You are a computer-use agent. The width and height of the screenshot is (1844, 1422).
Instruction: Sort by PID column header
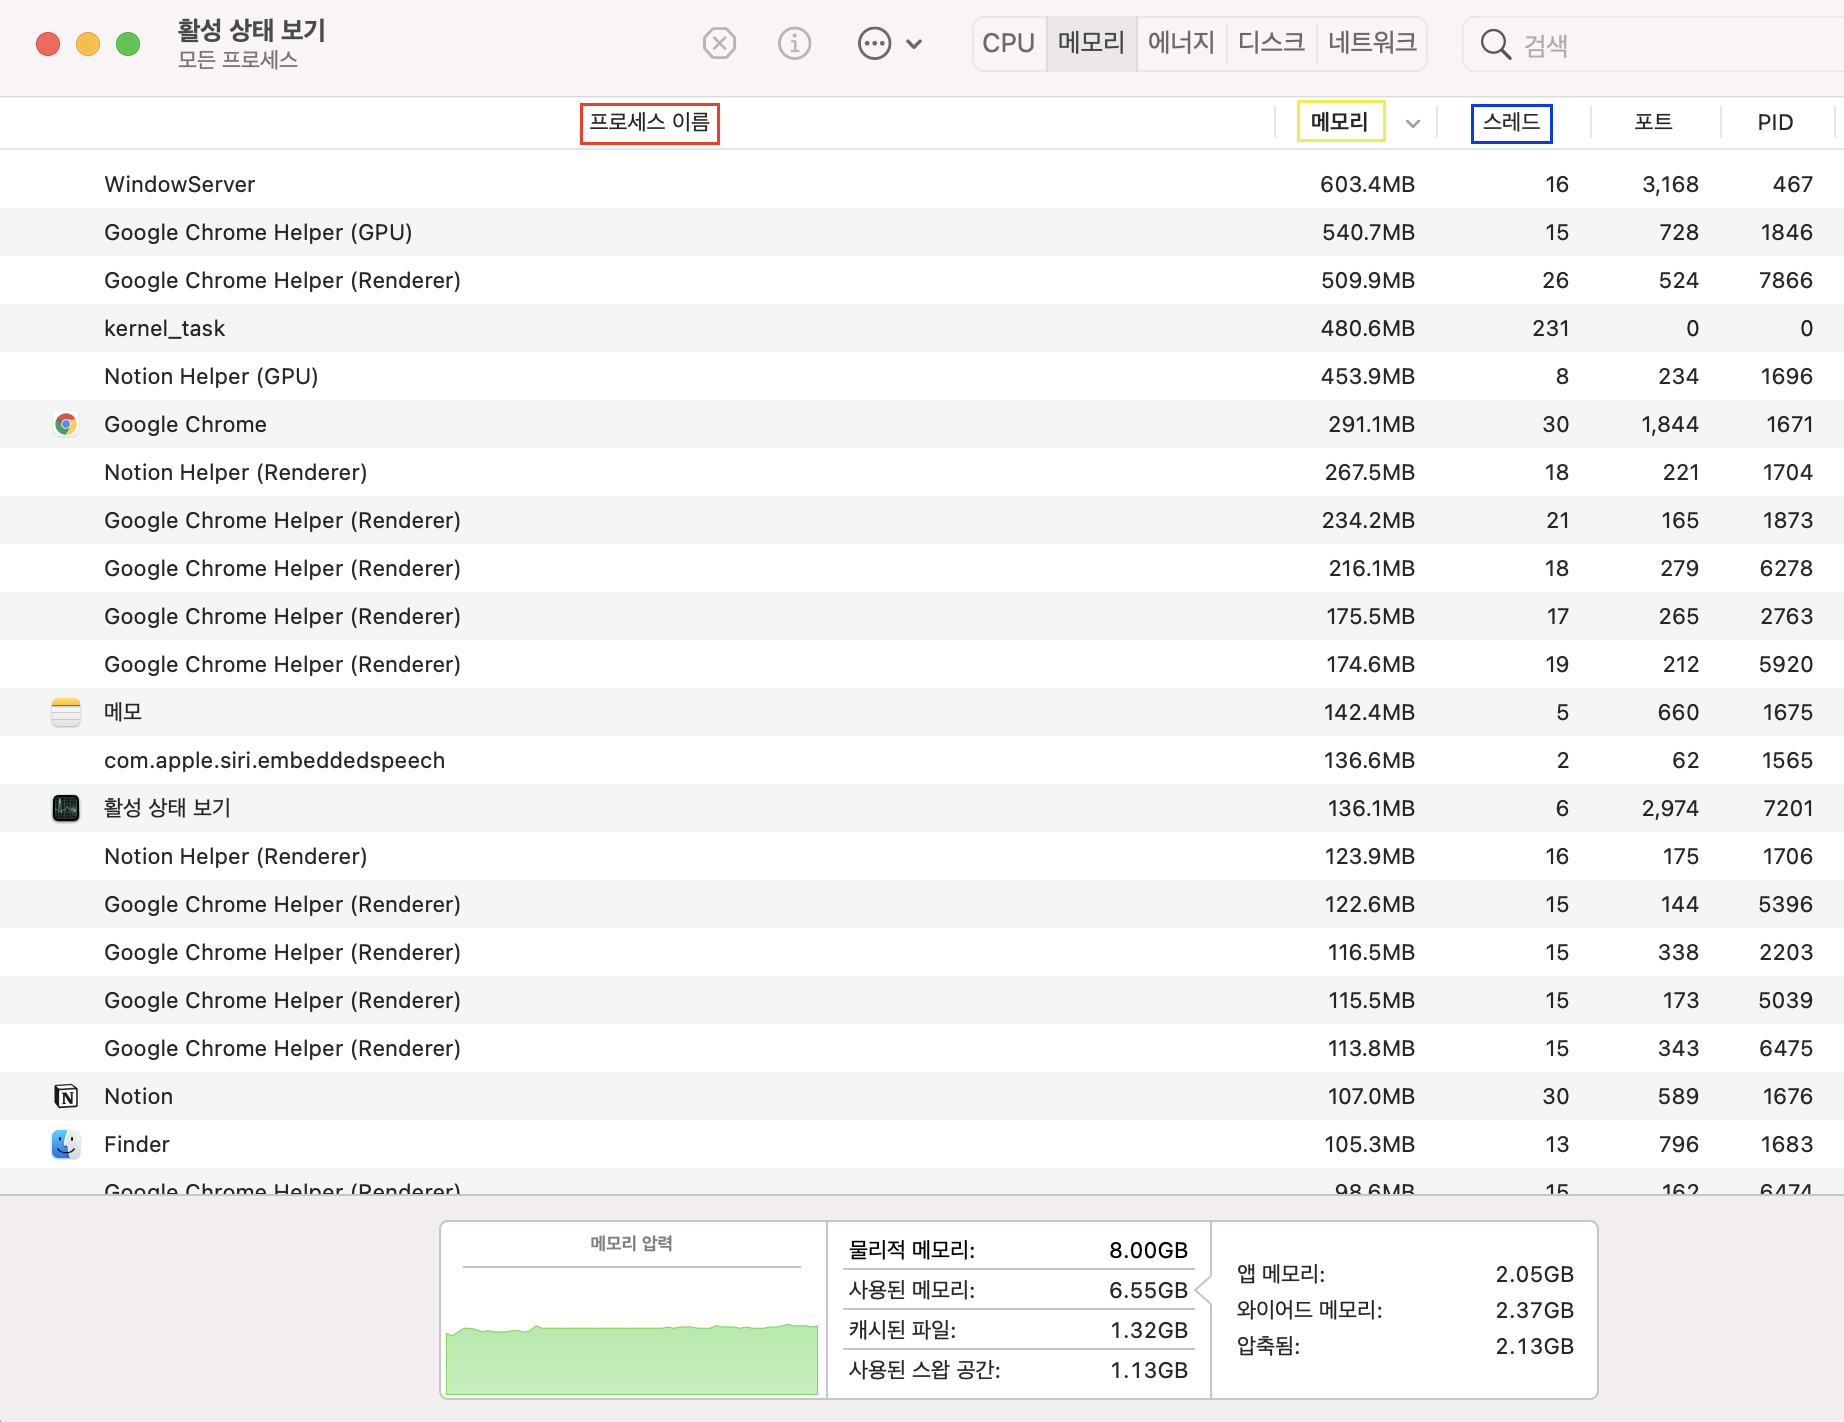1775,123
